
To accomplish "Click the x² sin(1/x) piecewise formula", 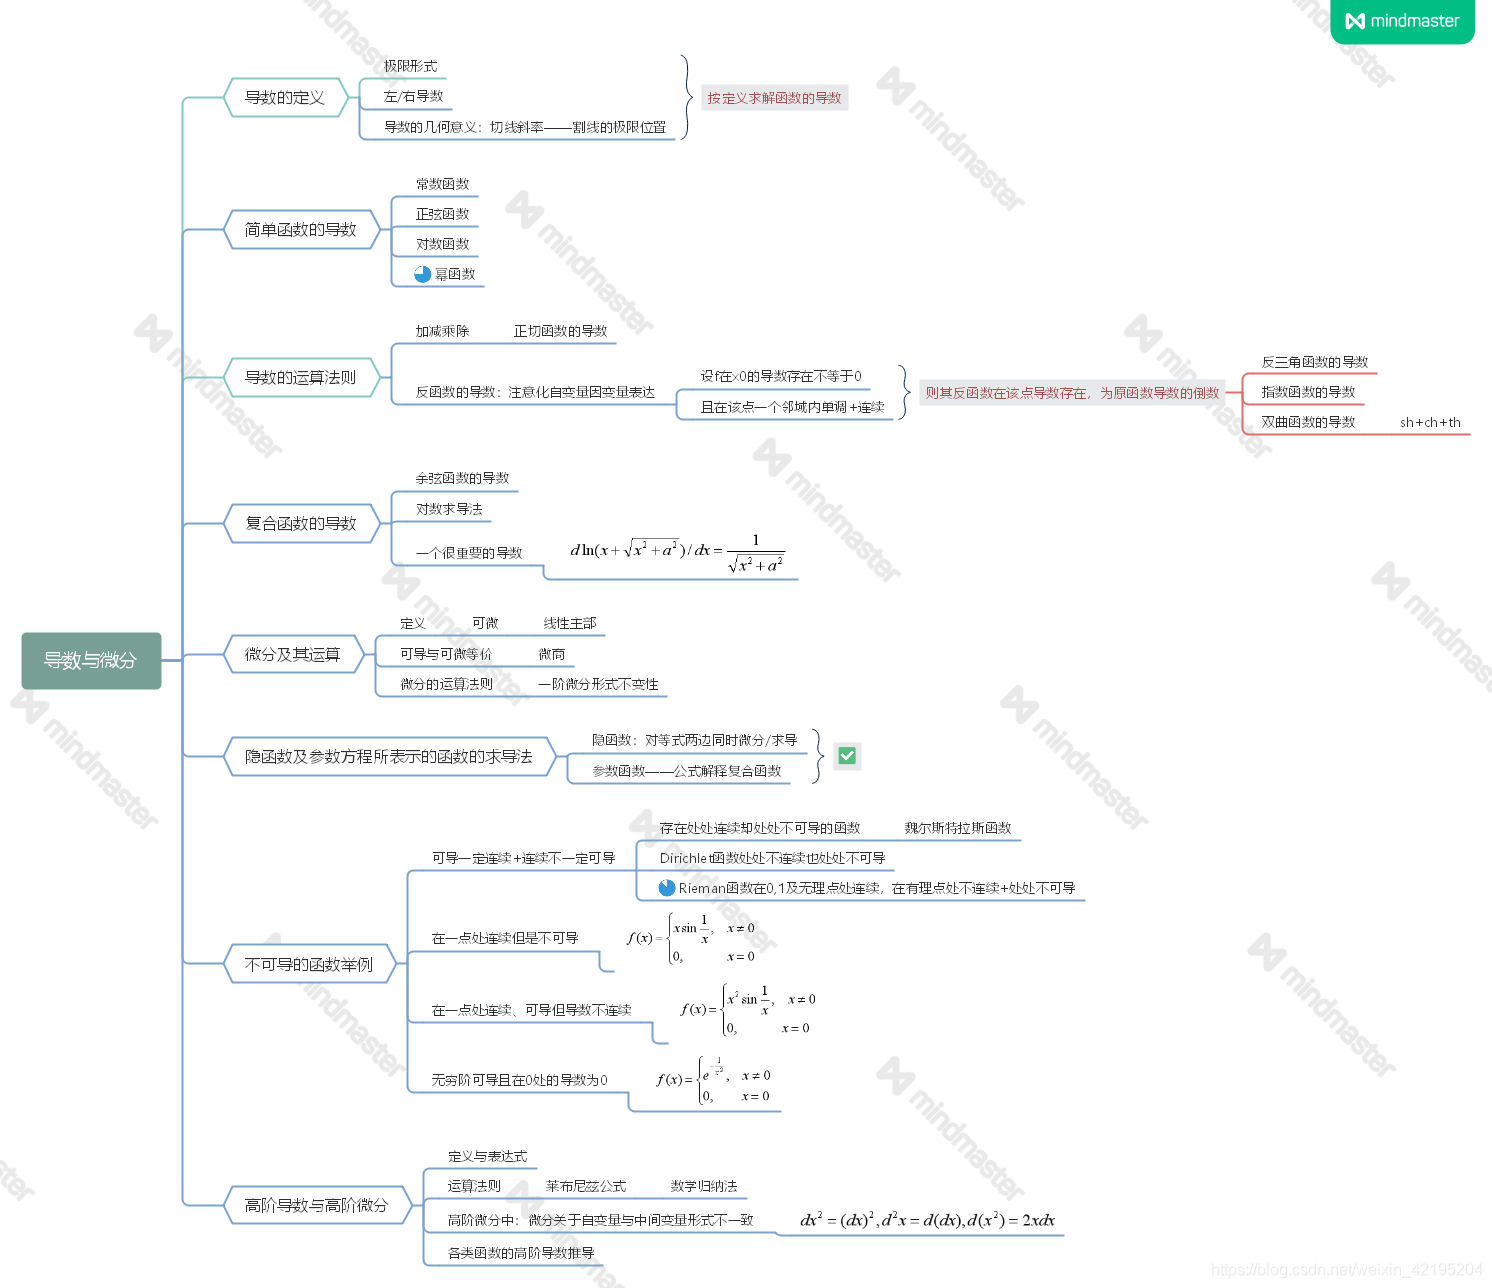I will 748,1010.
